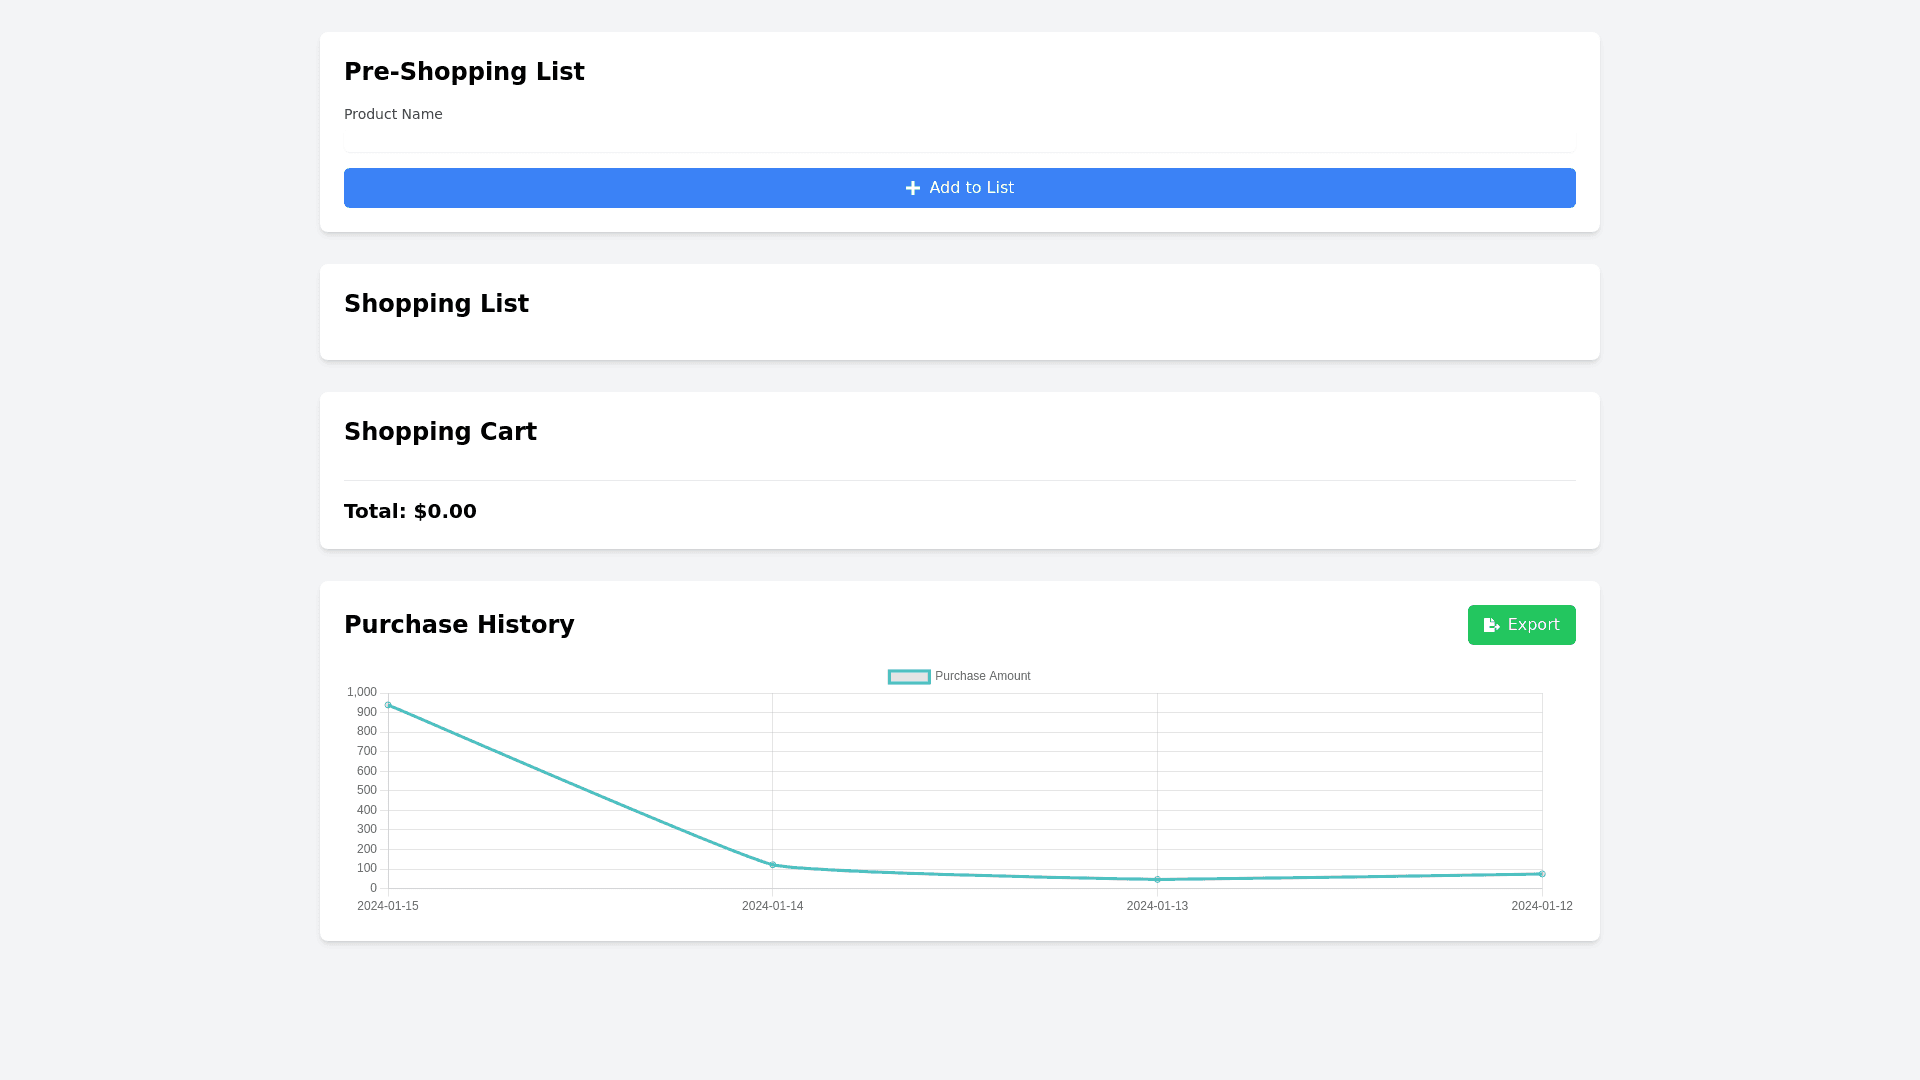Click the Purchase Amount legend label

pos(982,677)
